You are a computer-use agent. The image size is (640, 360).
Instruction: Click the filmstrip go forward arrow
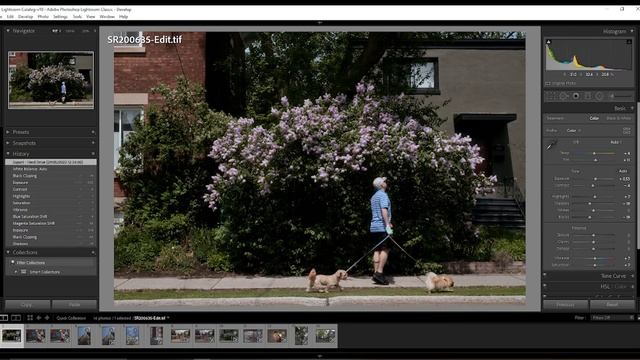coord(47,318)
